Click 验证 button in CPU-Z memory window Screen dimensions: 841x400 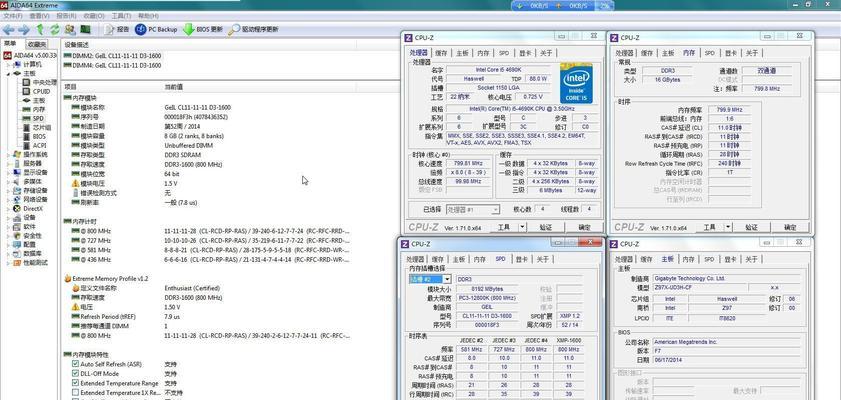pos(751,227)
